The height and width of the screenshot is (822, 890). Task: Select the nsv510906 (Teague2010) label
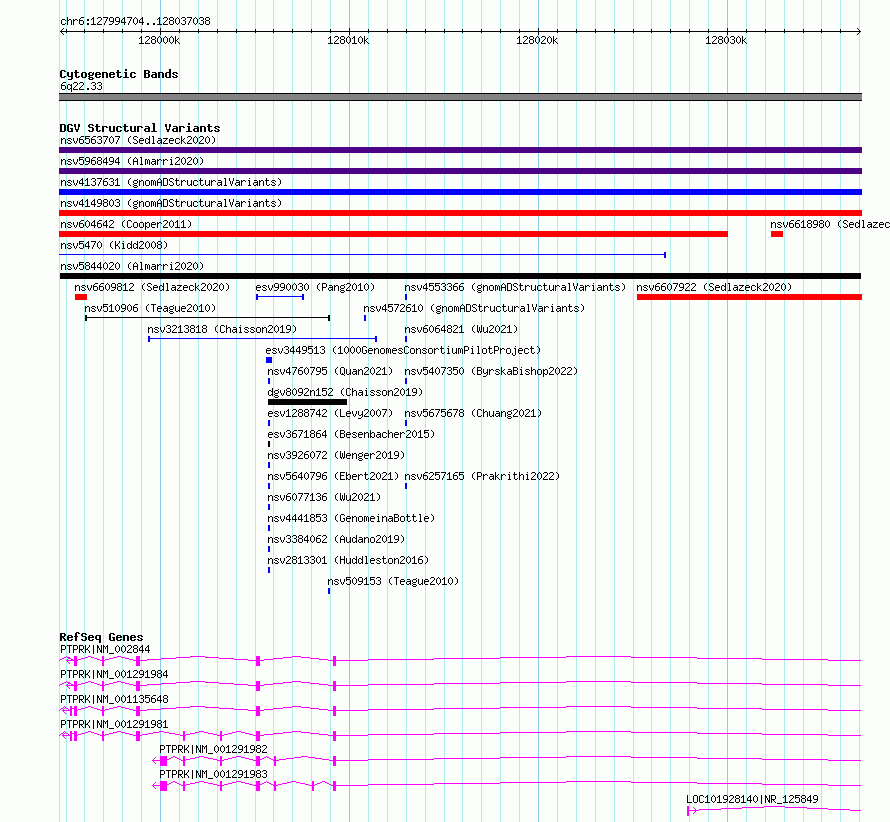150,308
